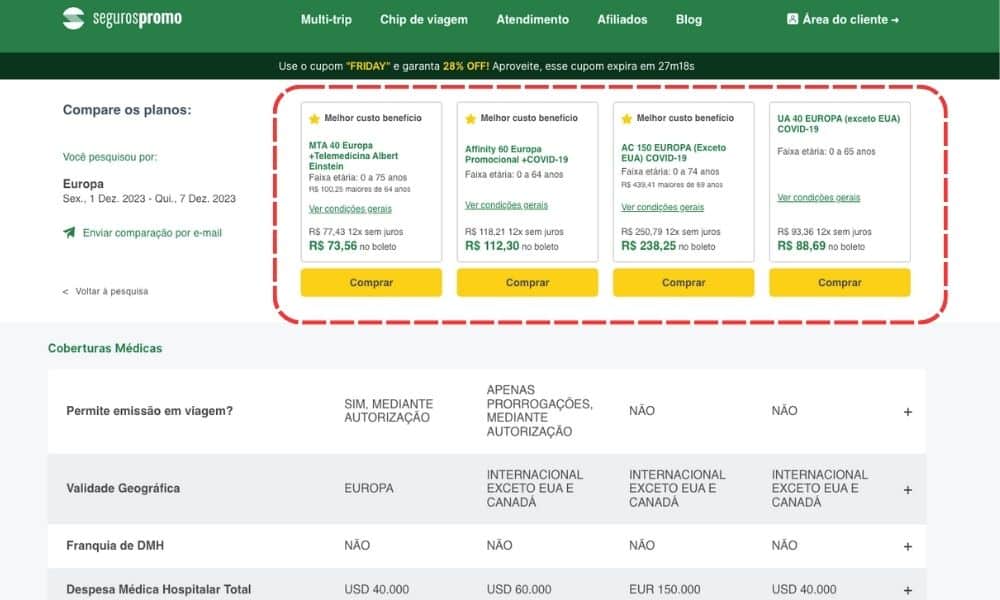Click the SIM, MEDIANTE AUTORIZAÇÃO cell

point(388,411)
